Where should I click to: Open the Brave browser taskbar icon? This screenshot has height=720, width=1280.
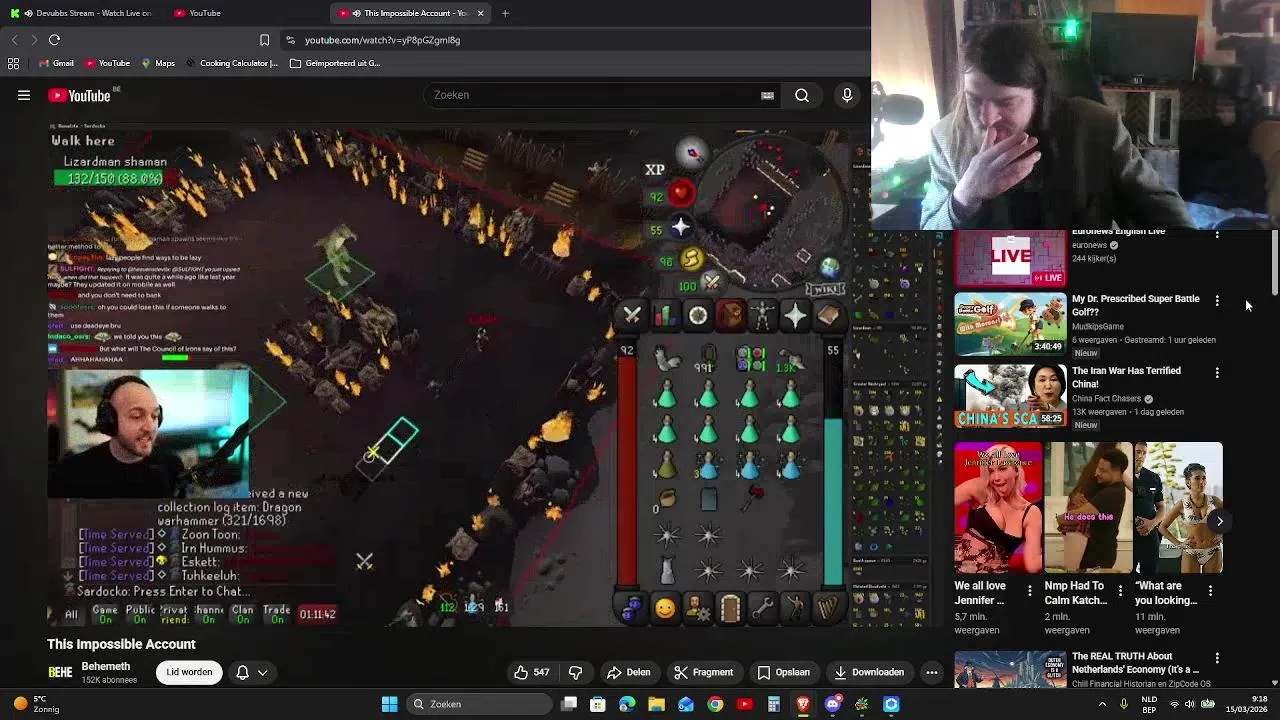click(x=803, y=704)
